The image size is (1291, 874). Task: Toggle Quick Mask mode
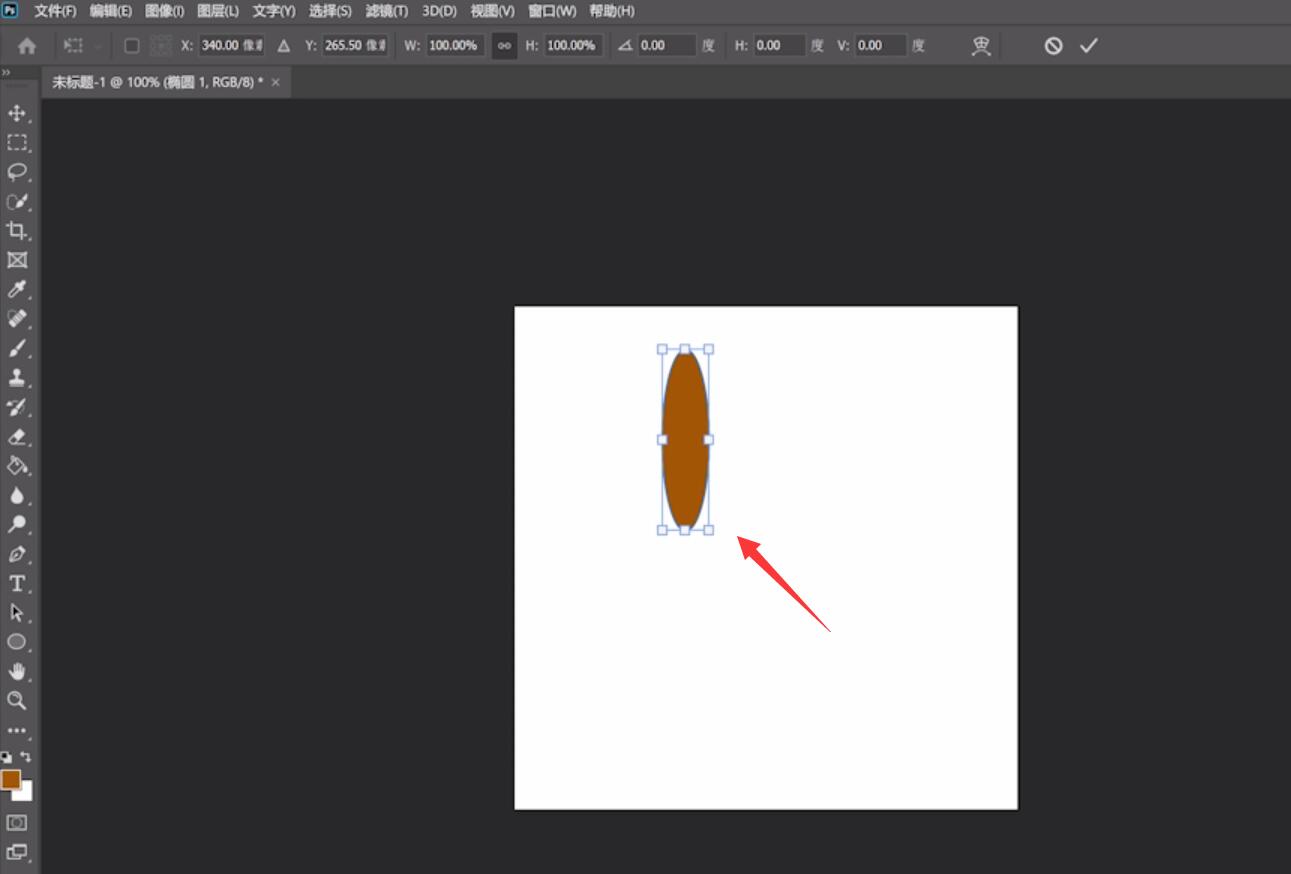pos(17,822)
